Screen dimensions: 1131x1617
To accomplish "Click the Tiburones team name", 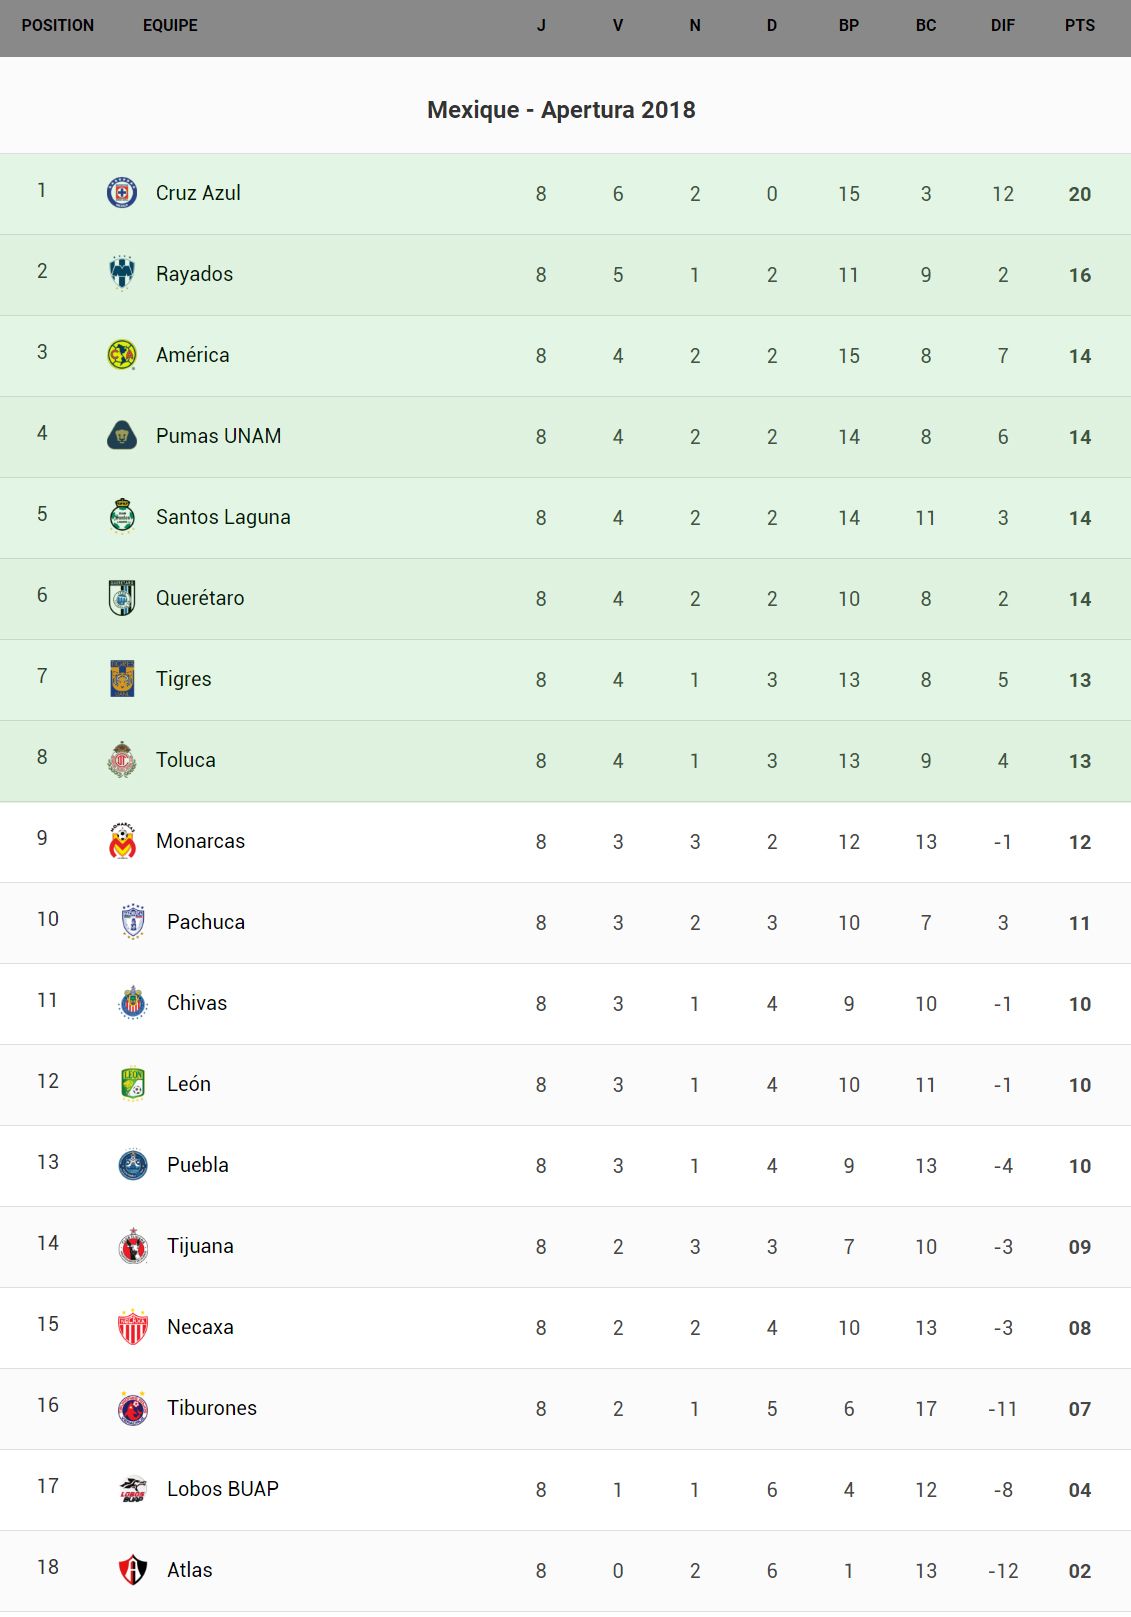I will click(212, 1408).
